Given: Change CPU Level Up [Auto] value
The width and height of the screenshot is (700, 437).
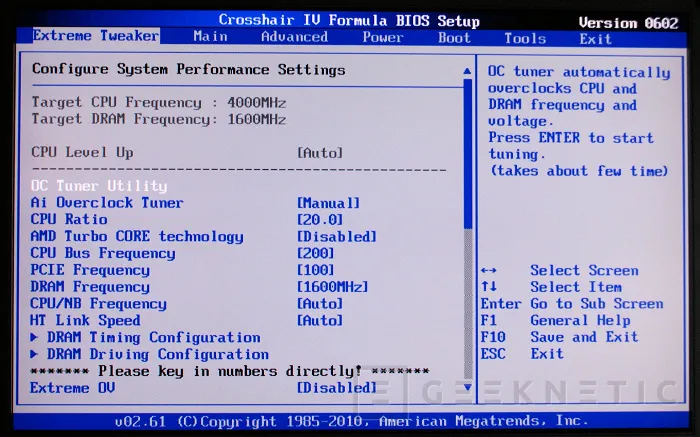Looking at the screenshot, I should [320, 153].
